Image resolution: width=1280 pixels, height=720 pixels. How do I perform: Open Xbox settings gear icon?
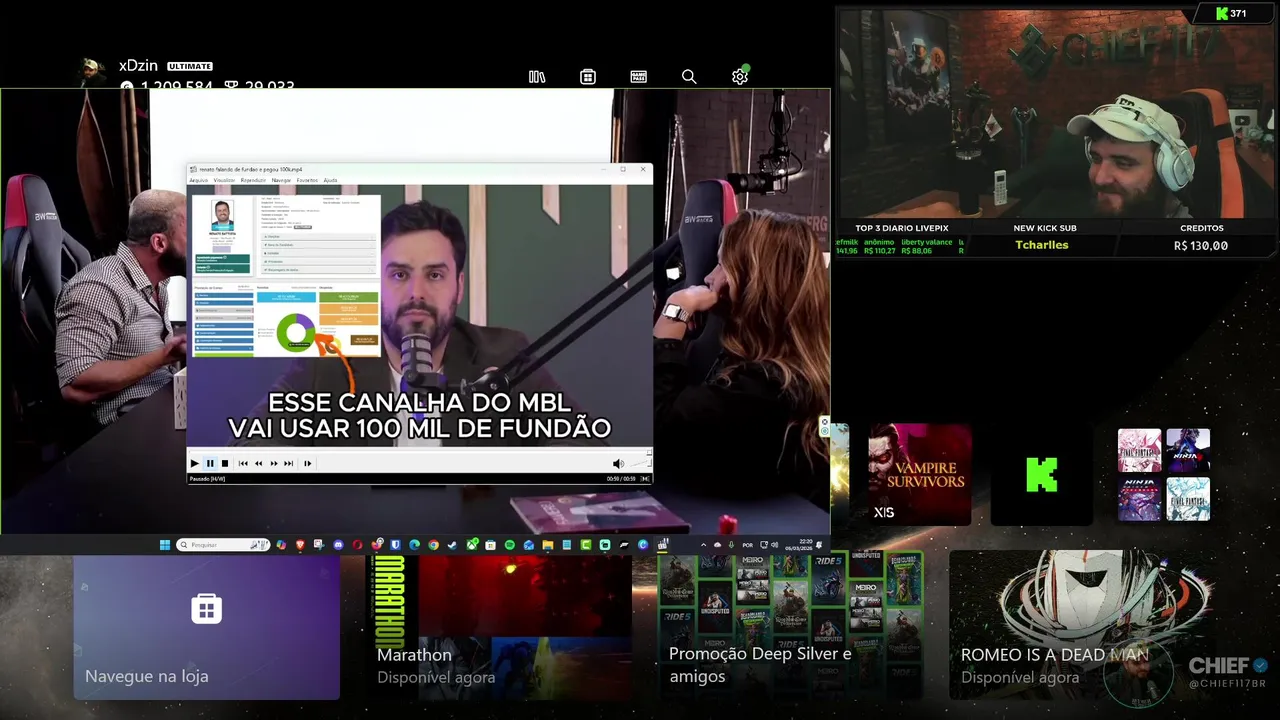(x=740, y=77)
